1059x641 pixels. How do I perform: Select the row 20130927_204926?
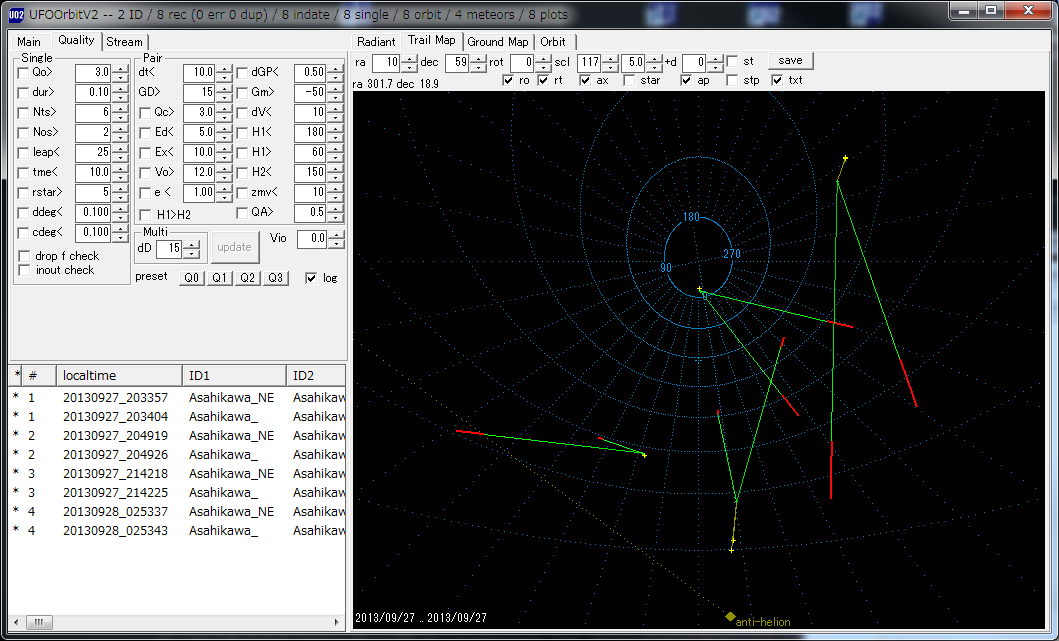pos(177,455)
